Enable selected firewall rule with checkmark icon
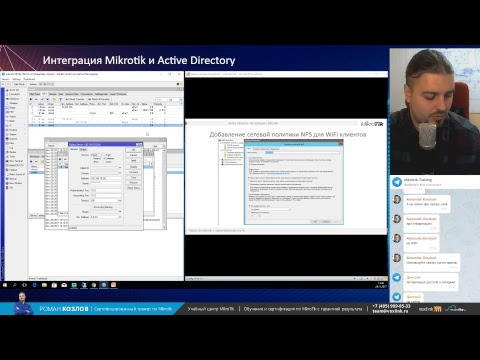Screen dimensions: 480x360 pos(42,99)
